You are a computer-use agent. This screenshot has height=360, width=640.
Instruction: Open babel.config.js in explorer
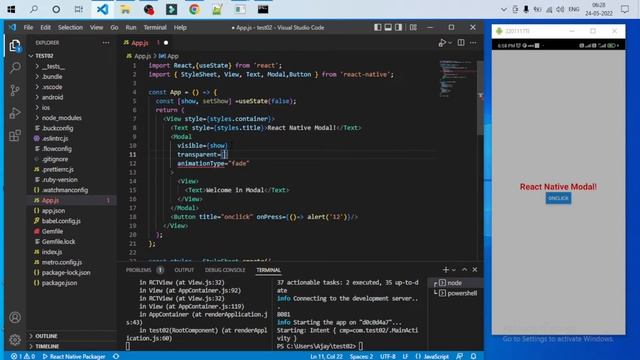tap(61, 221)
